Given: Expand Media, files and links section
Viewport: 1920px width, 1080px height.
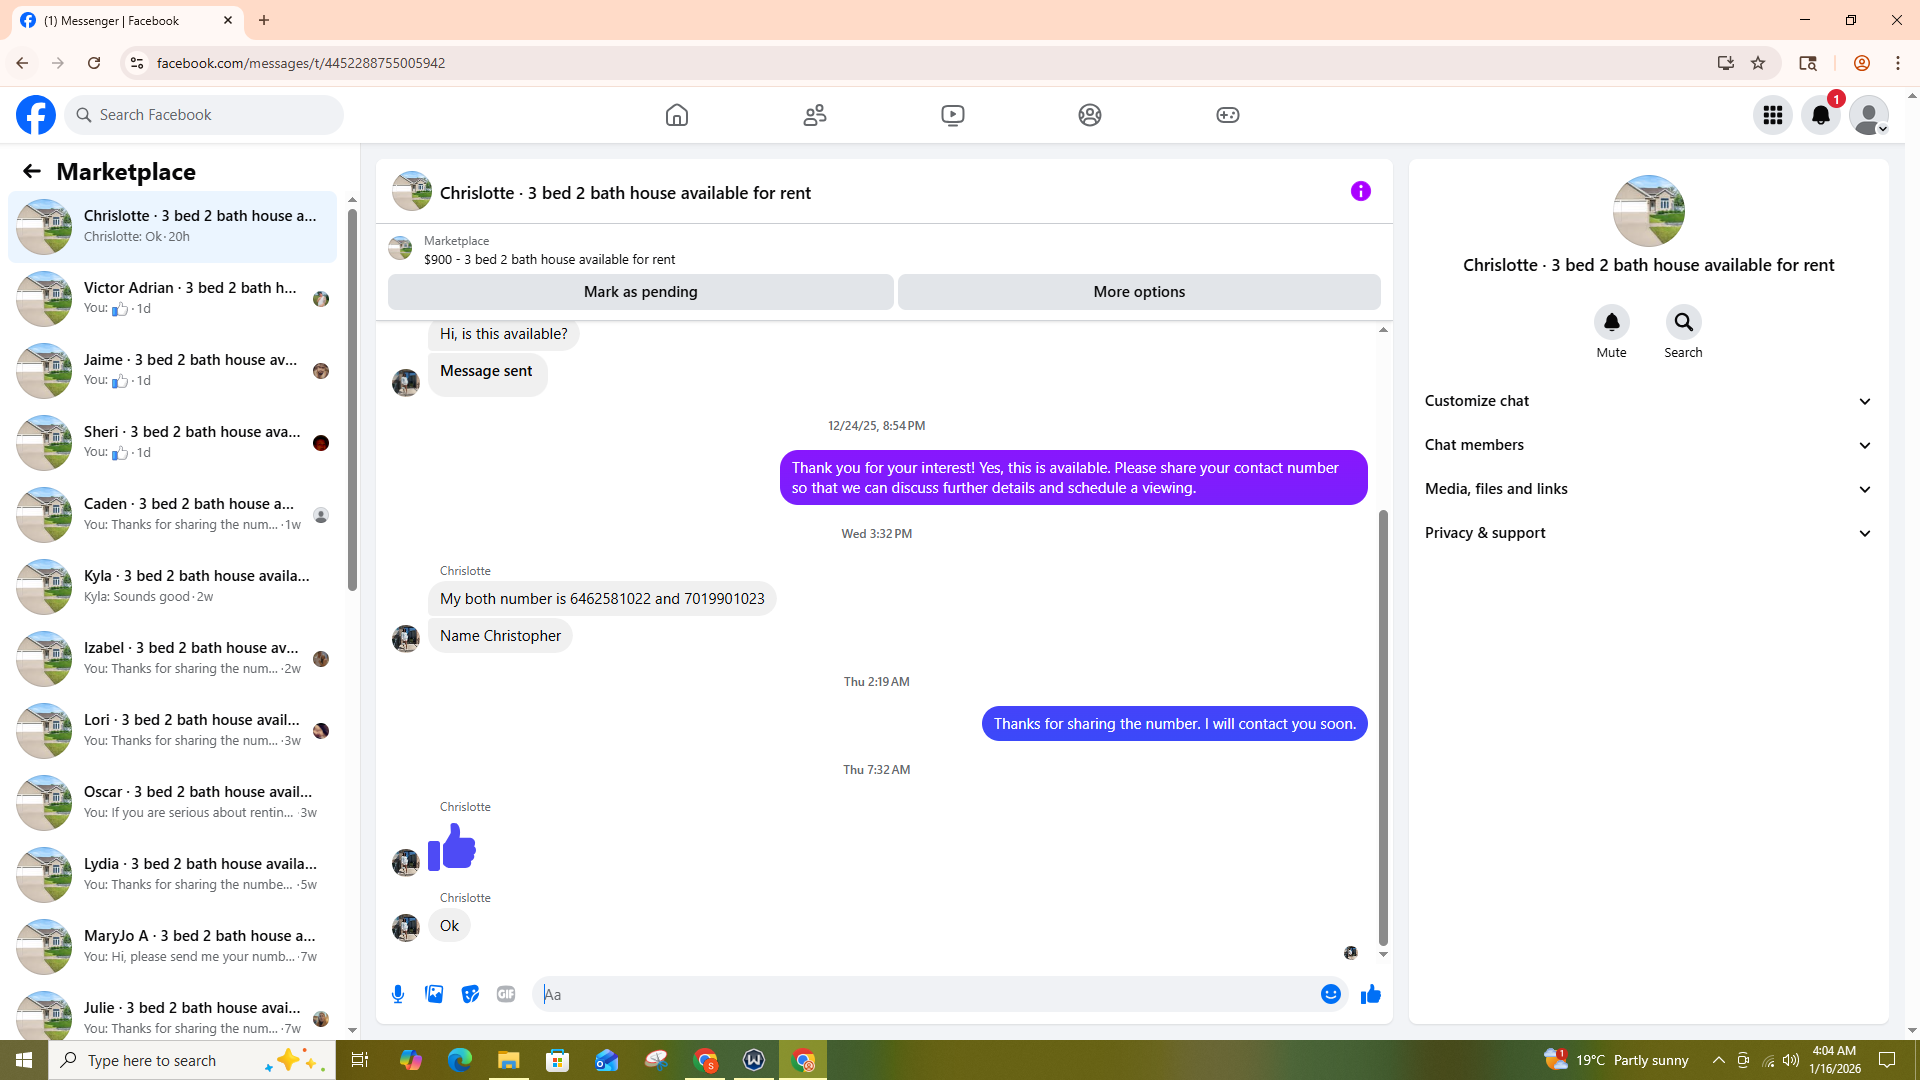Looking at the screenshot, I should [1647, 489].
